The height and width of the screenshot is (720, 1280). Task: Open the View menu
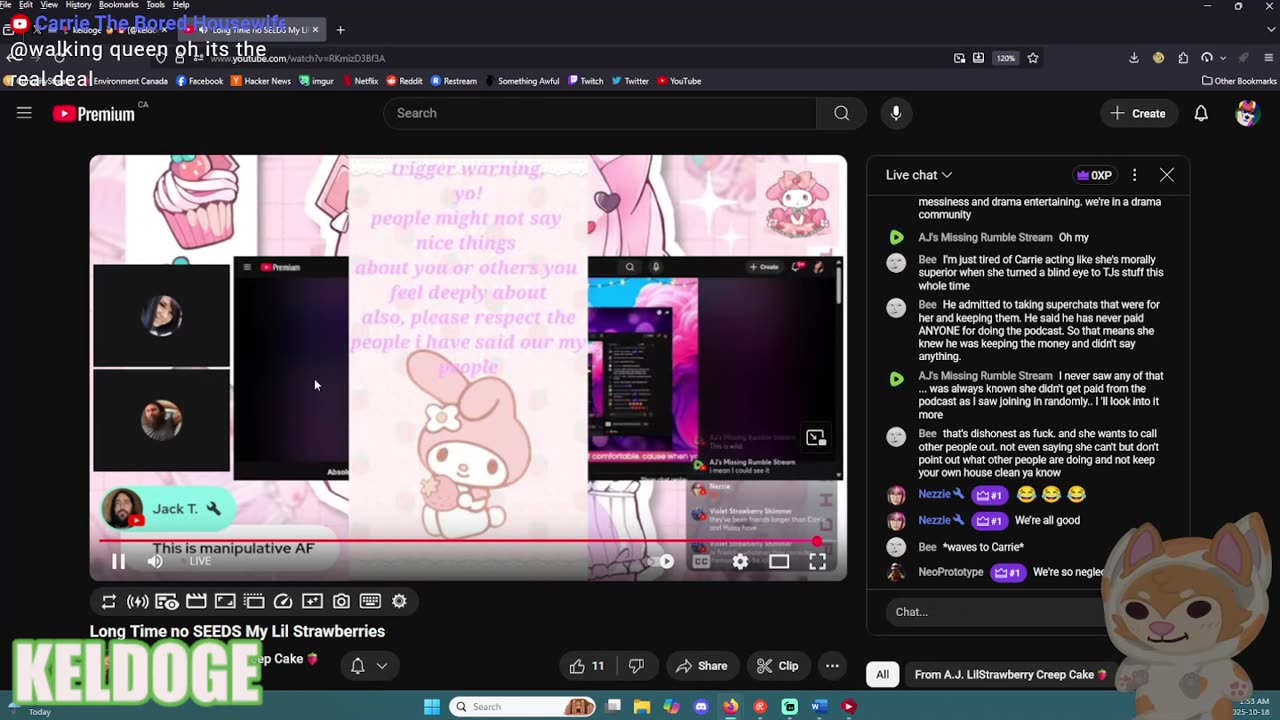49,5
